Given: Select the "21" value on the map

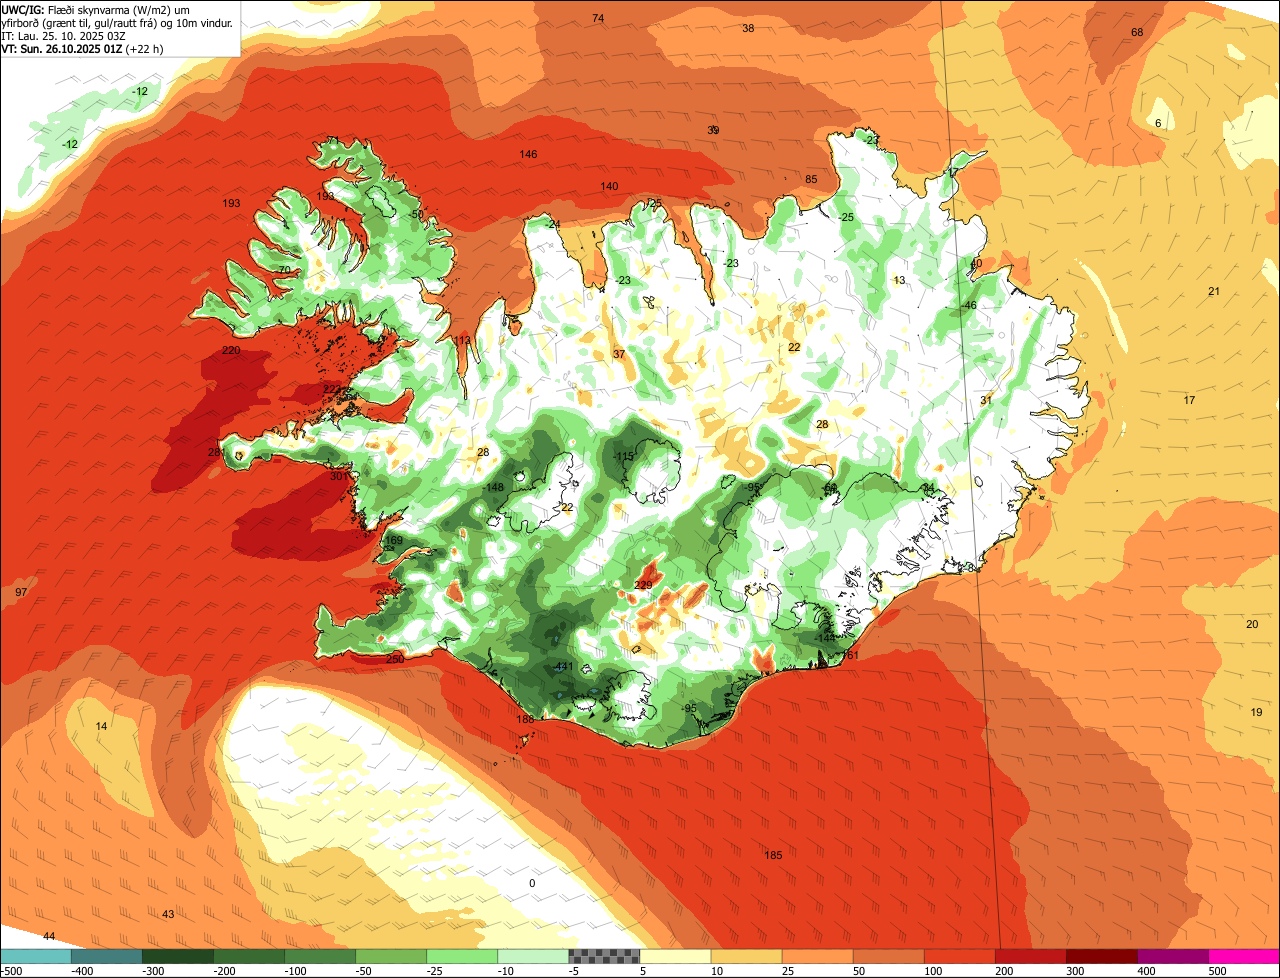Looking at the screenshot, I should 1214,291.
